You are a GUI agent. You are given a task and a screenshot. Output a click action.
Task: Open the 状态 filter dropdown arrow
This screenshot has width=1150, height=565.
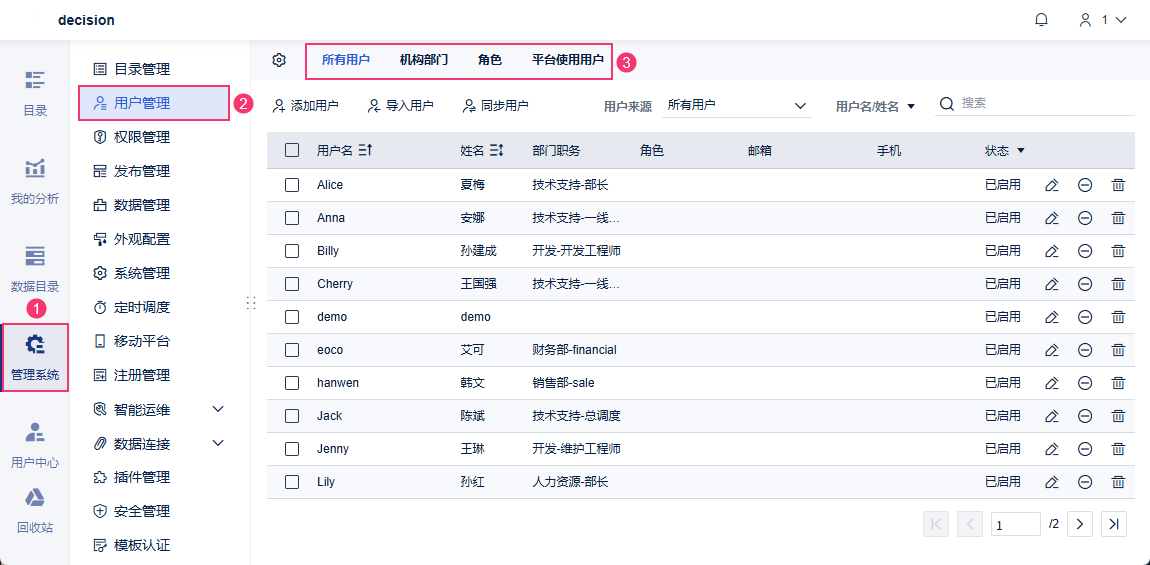1021,151
